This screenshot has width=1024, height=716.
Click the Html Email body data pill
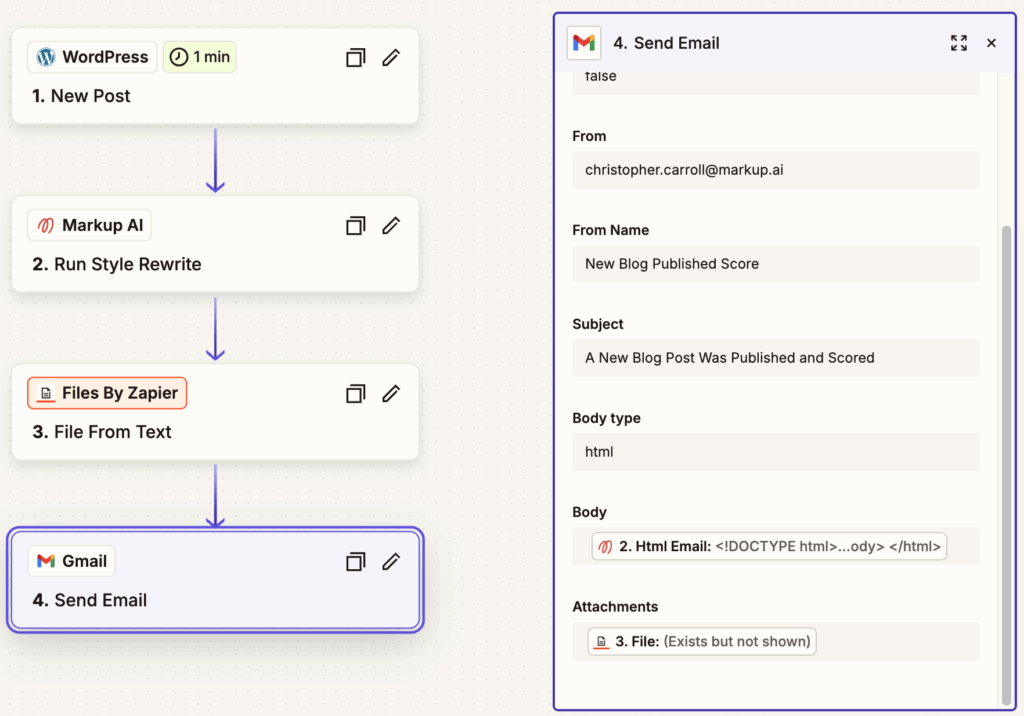pyautogui.click(x=769, y=547)
